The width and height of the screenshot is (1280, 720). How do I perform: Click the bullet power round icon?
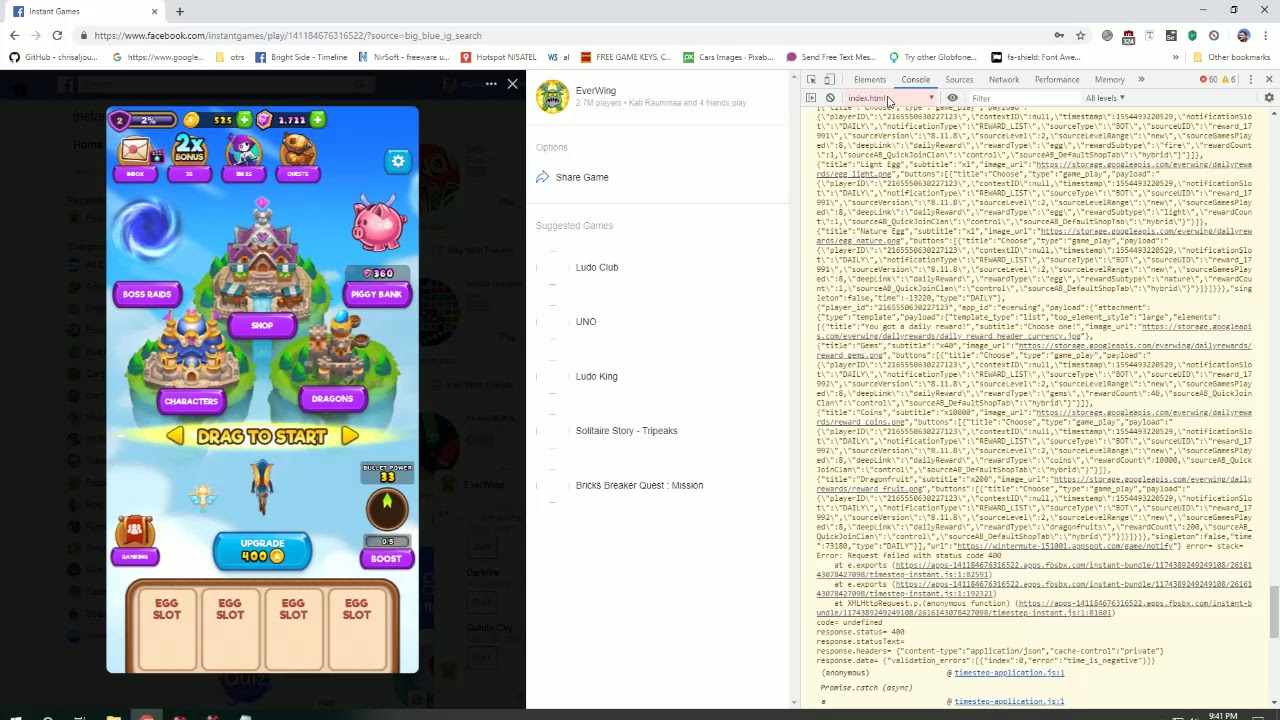(x=387, y=508)
